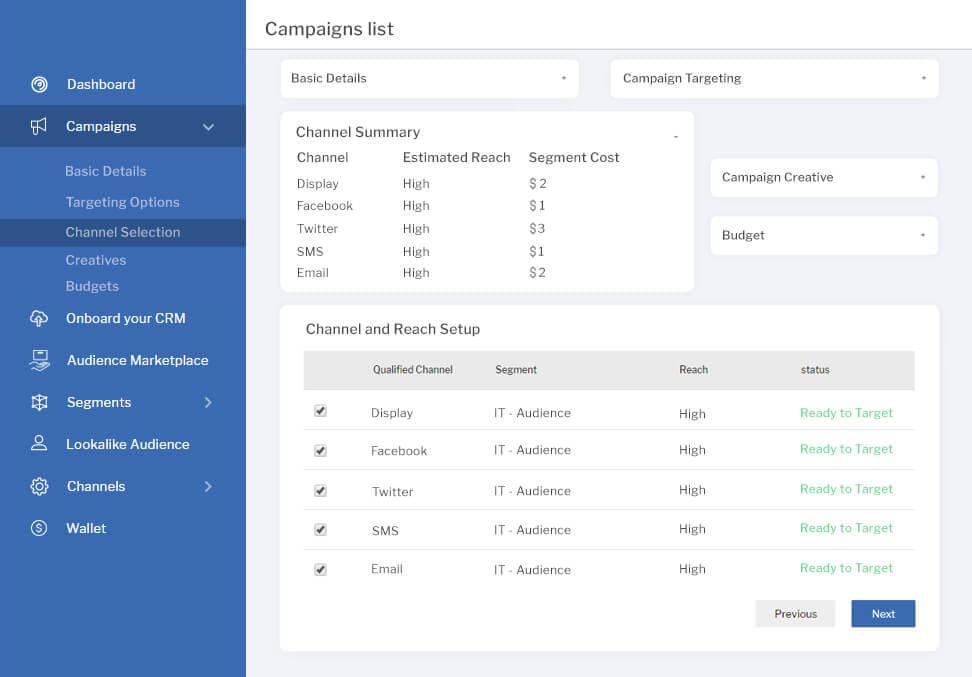
Task: Toggle the Twitter channel checkbox
Action: 320,491
